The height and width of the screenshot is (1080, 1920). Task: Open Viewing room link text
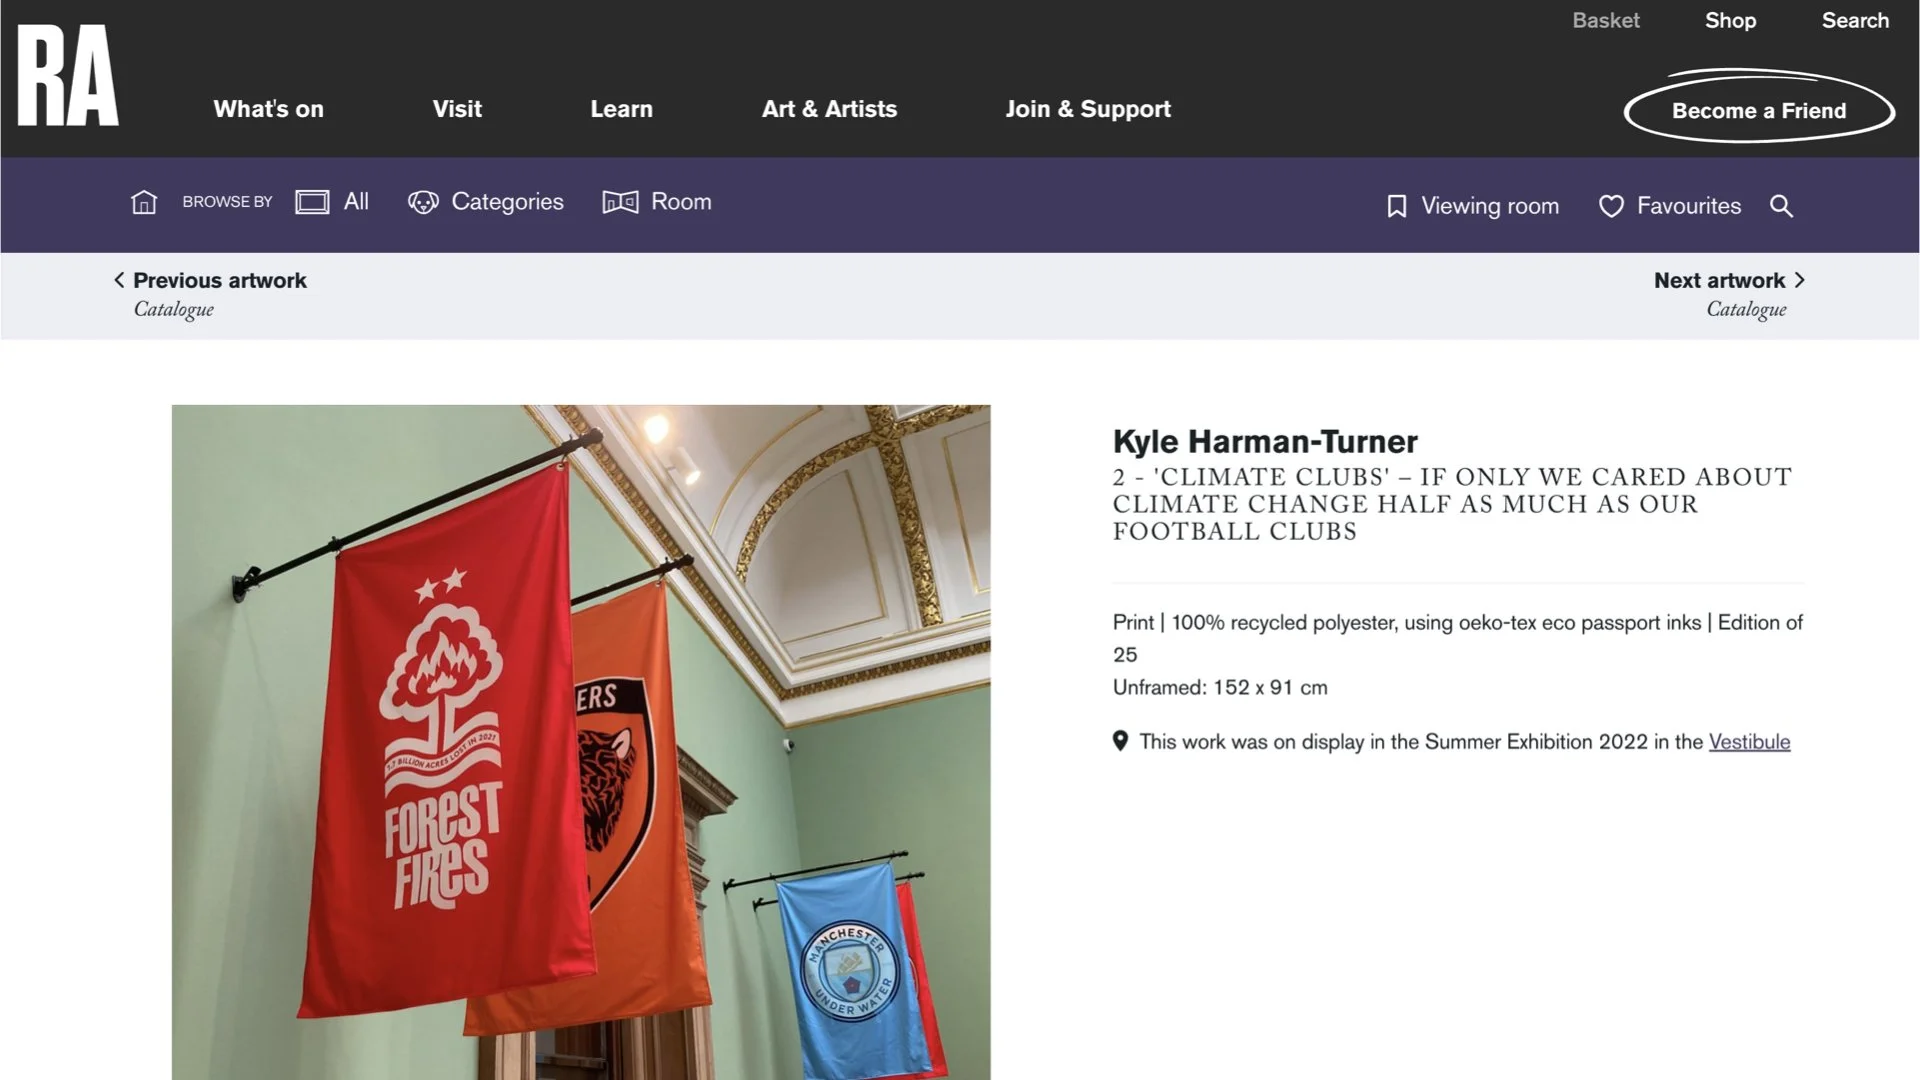pyautogui.click(x=1490, y=206)
